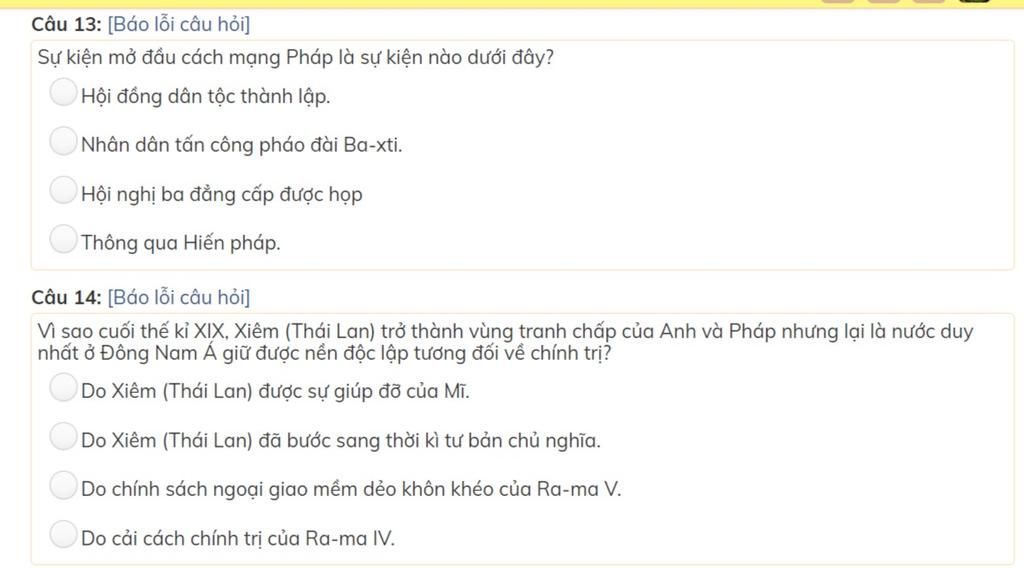This screenshot has width=1024, height=568.
Task: Click the answer text "Thông qua Hiến pháp."
Action: point(181,243)
